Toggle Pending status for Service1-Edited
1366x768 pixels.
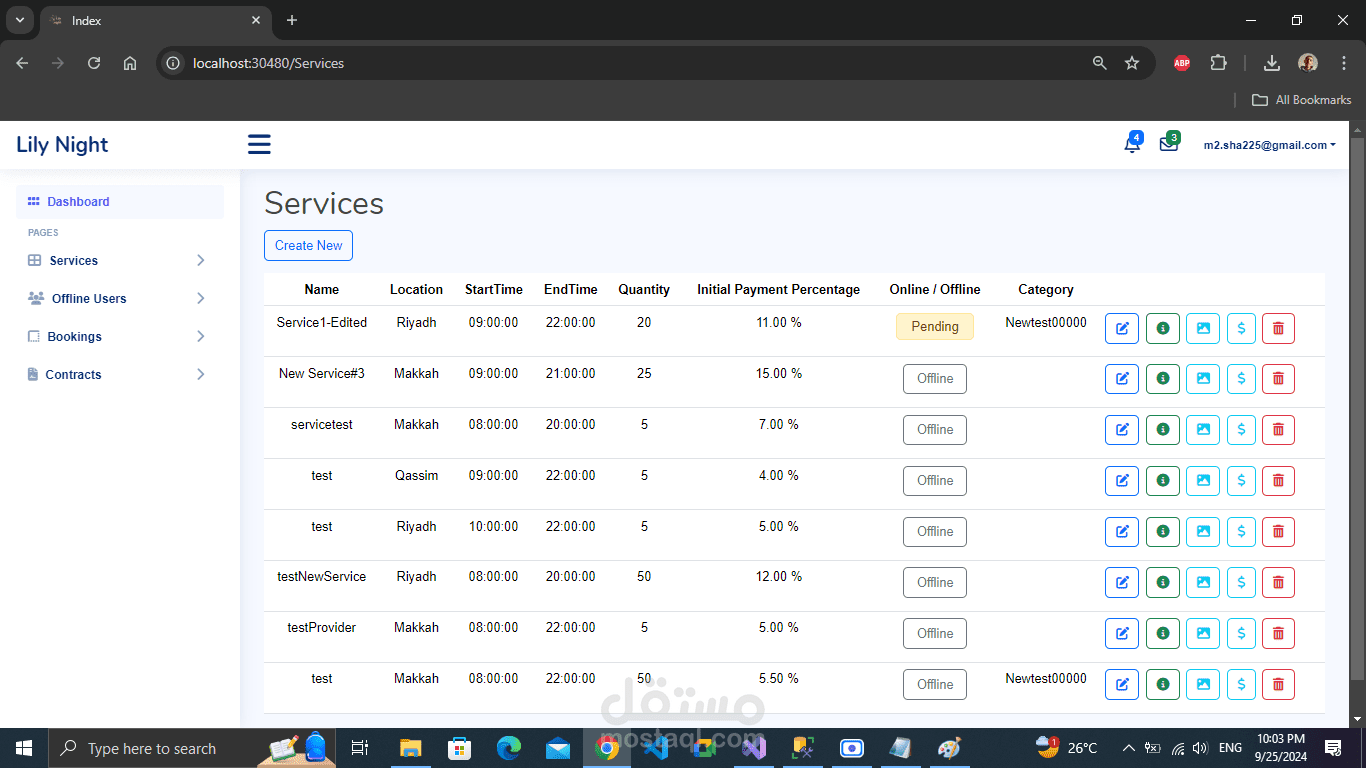(x=935, y=327)
